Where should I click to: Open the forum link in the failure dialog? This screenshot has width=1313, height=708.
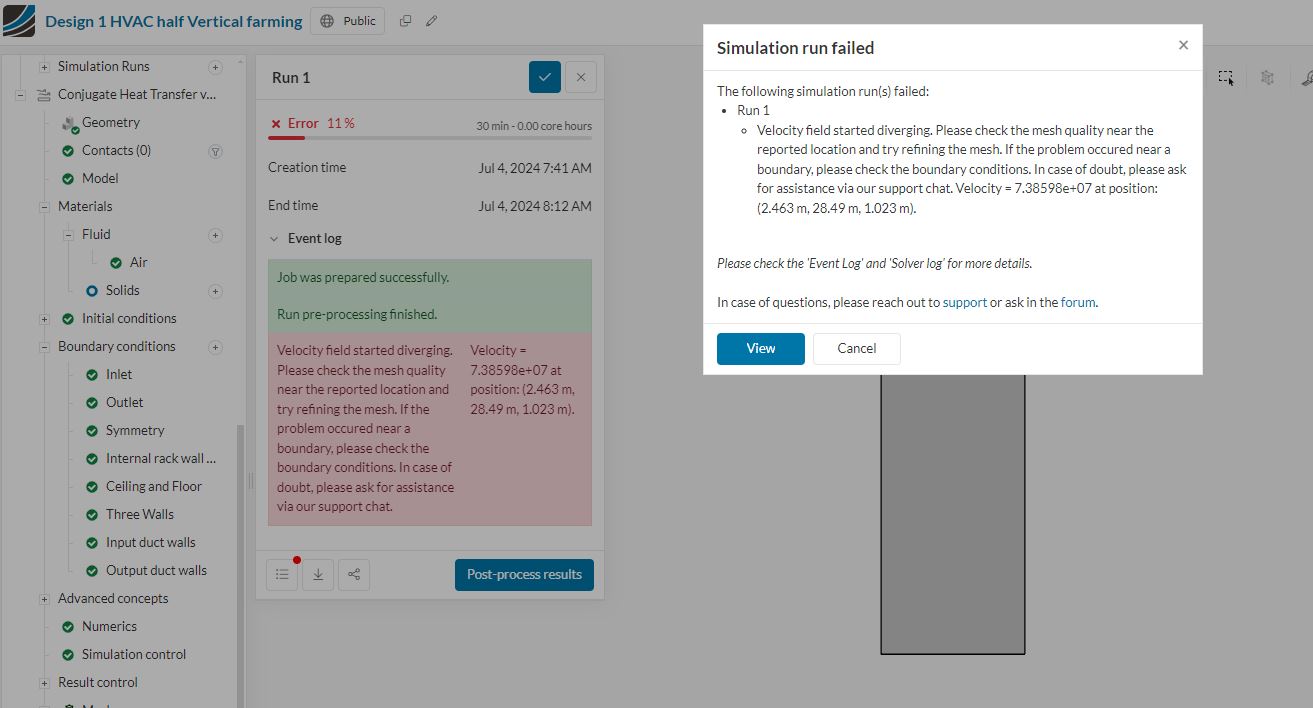[x=1078, y=302]
